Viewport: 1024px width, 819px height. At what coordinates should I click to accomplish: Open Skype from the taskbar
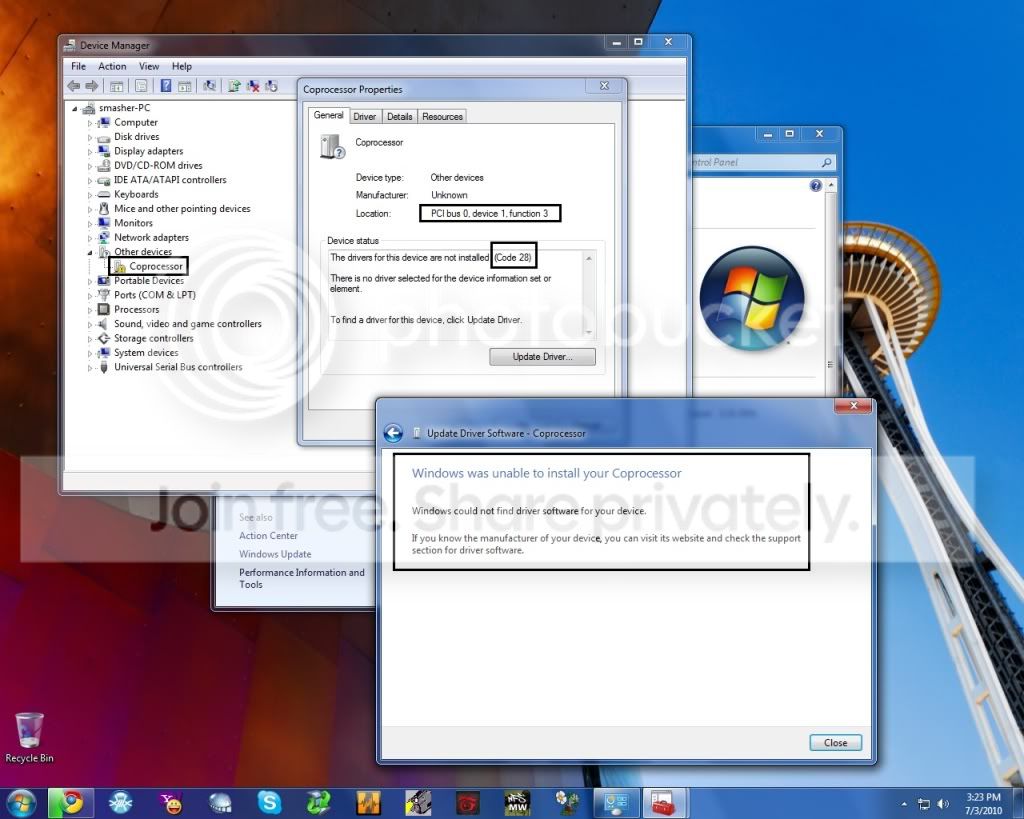269,803
